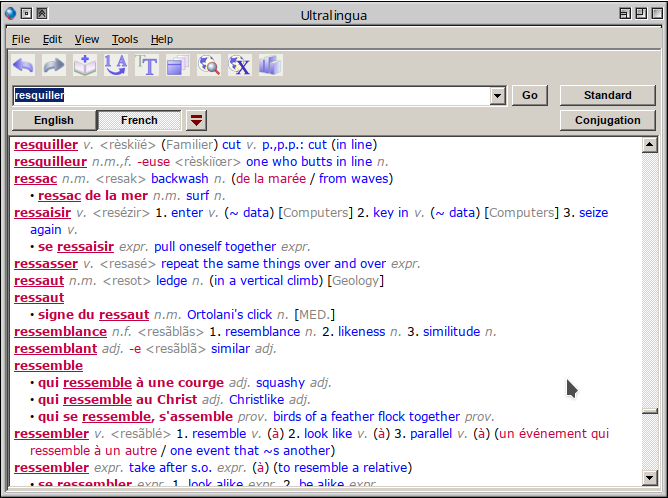This screenshot has width=668, height=498.
Task: Click 'pull oneself together' translation
Action: pos(215,247)
